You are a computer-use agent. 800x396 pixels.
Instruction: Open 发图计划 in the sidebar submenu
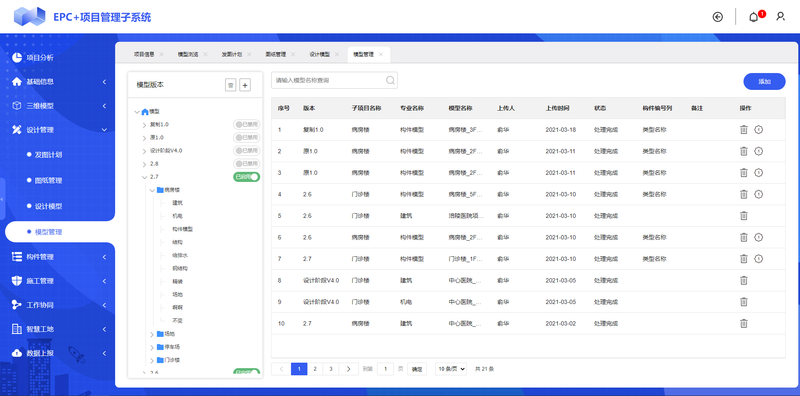(x=48, y=155)
